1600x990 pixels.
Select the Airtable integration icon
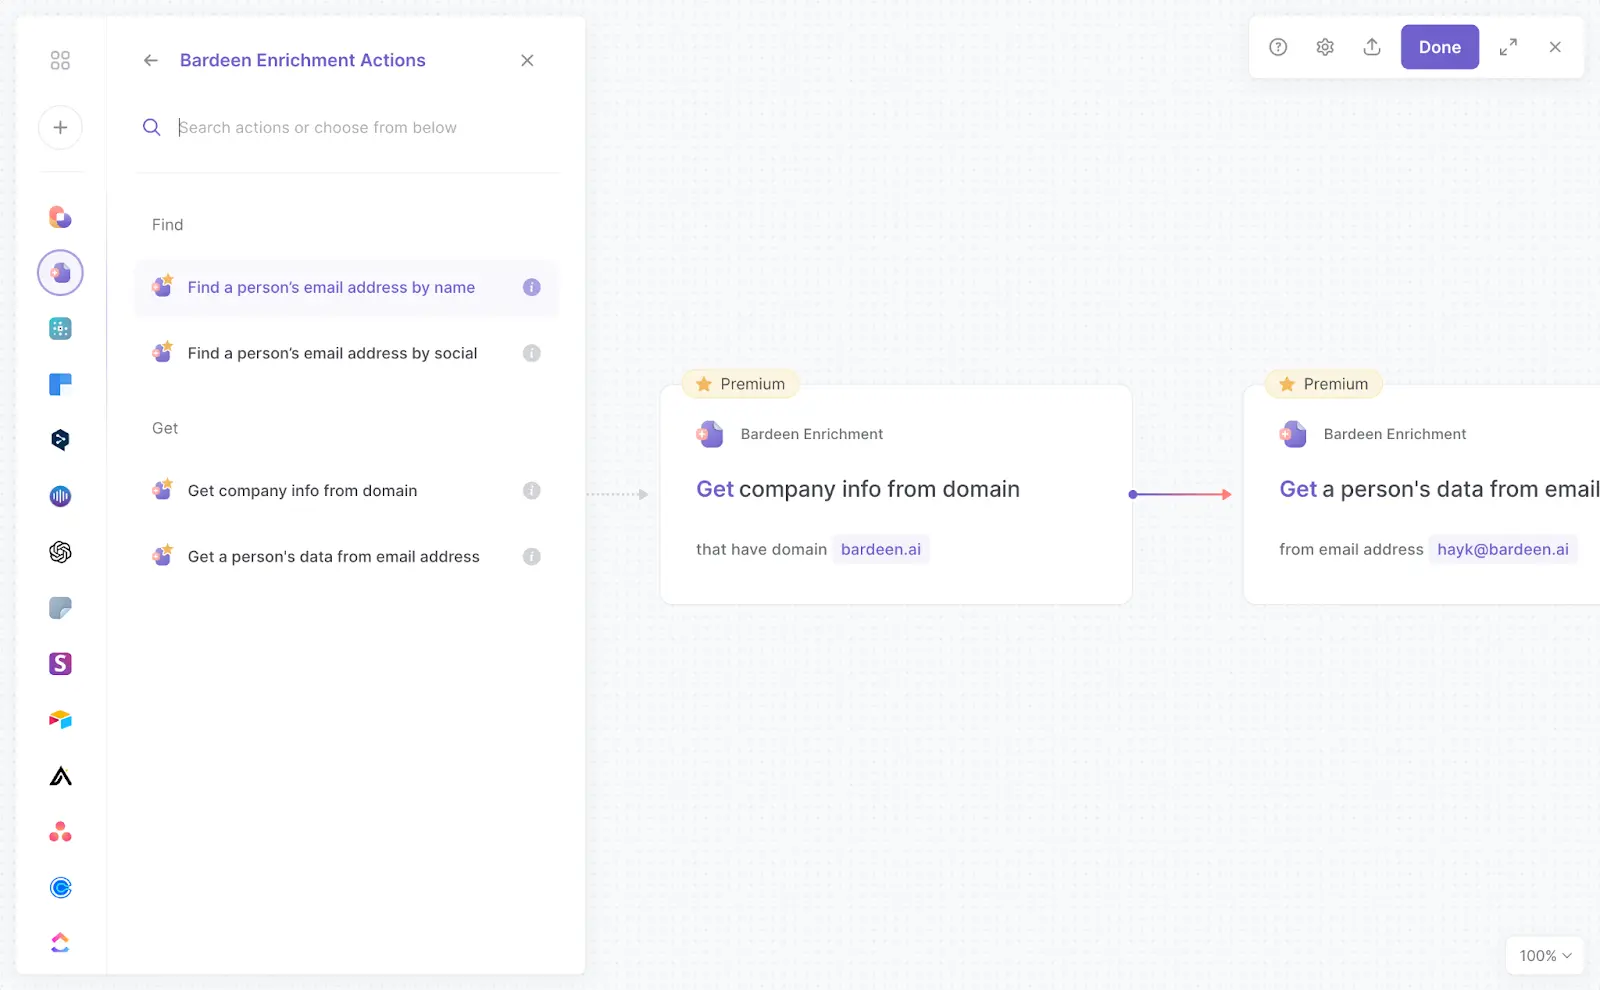pos(60,719)
